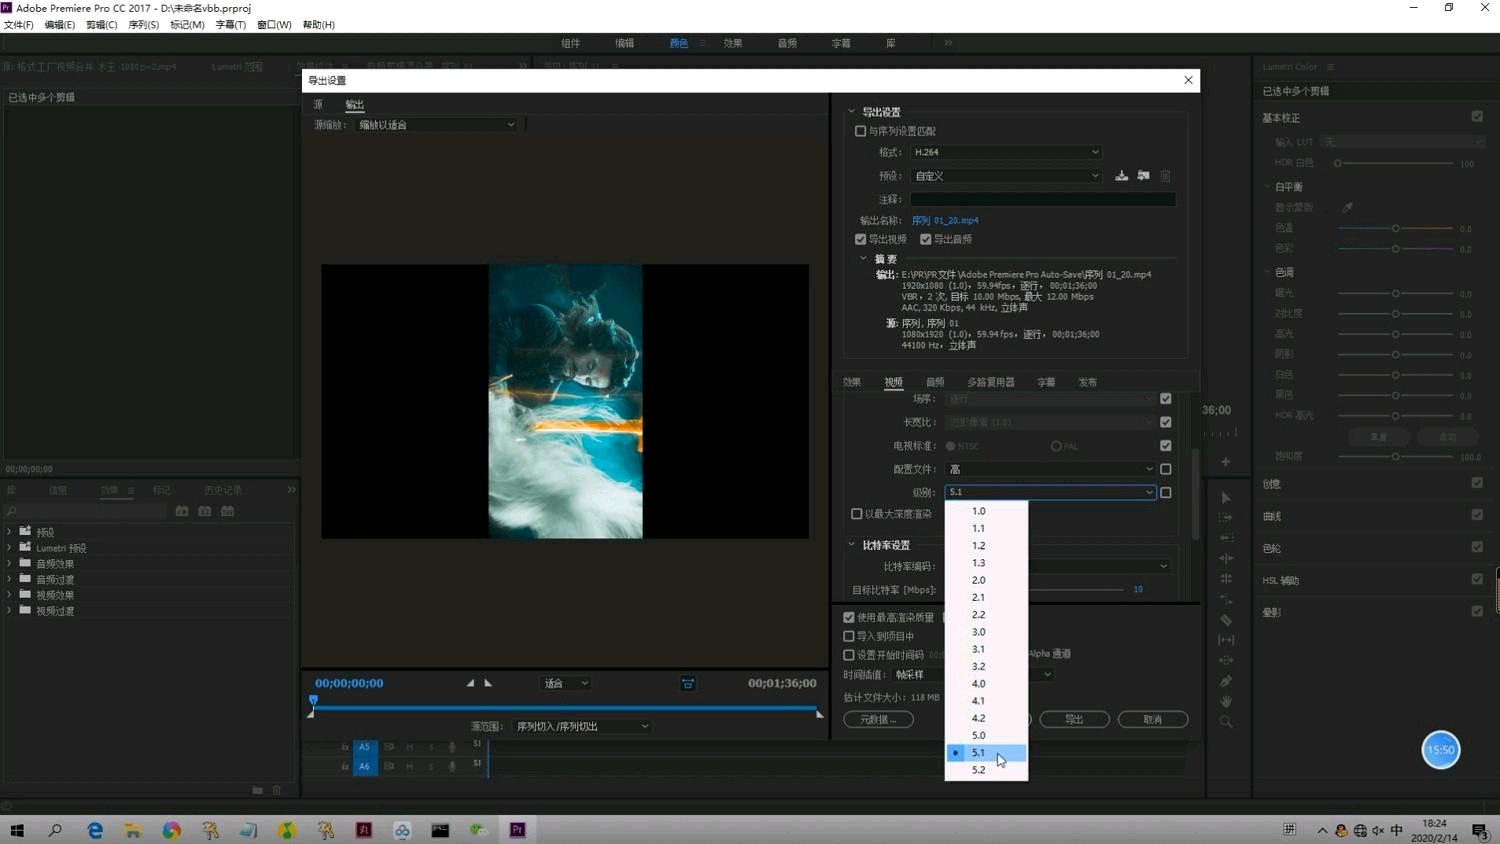Viewport: 1500px width, 844px height.
Task: Toggle 使用最高渲染质量 checkbox
Action: point(849,618)
